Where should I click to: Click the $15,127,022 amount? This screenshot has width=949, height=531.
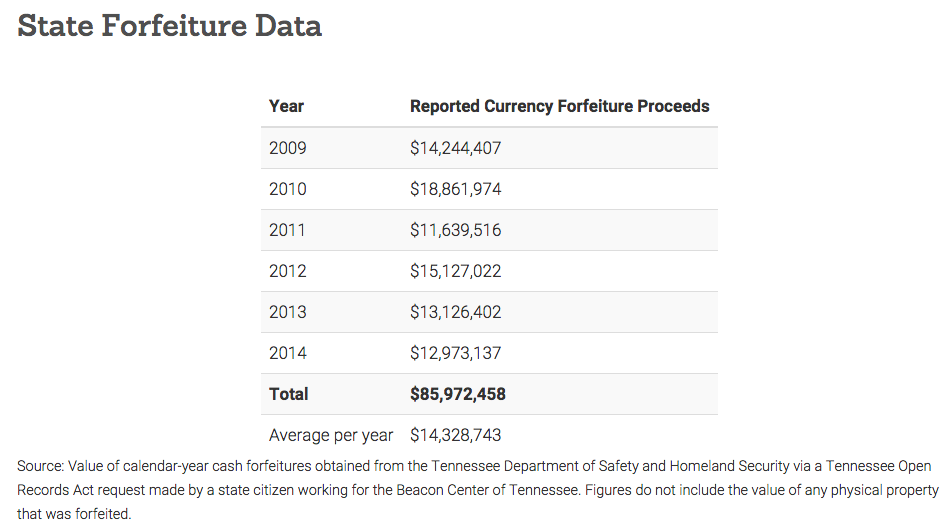tap(456, 271)
